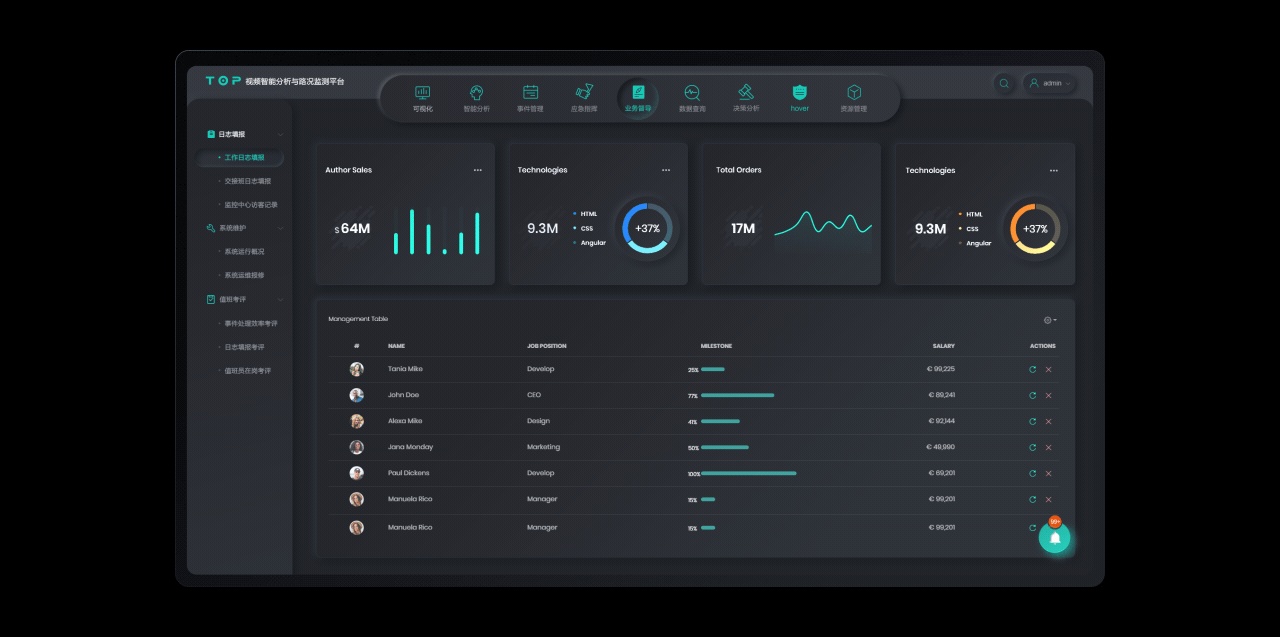Sort table by SALARY column header
The image size is (1280, 637).
tap(944, 346)
